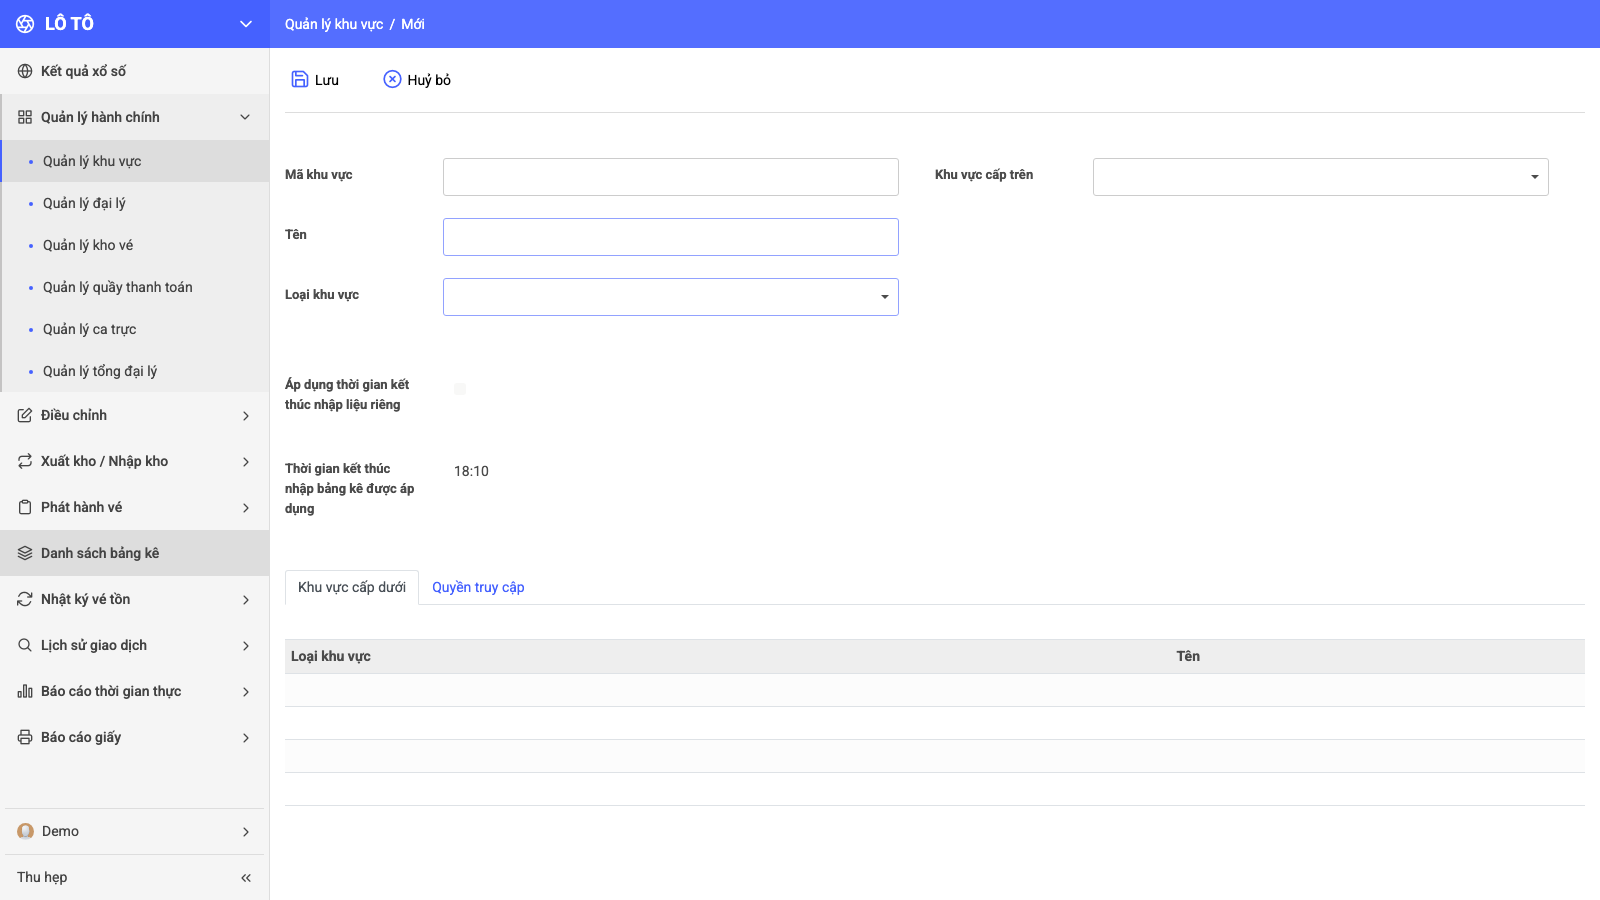This screenshot has height=900, width=1600.
Task: Open the Demo user menu arrow
Action: coord(246,831)
